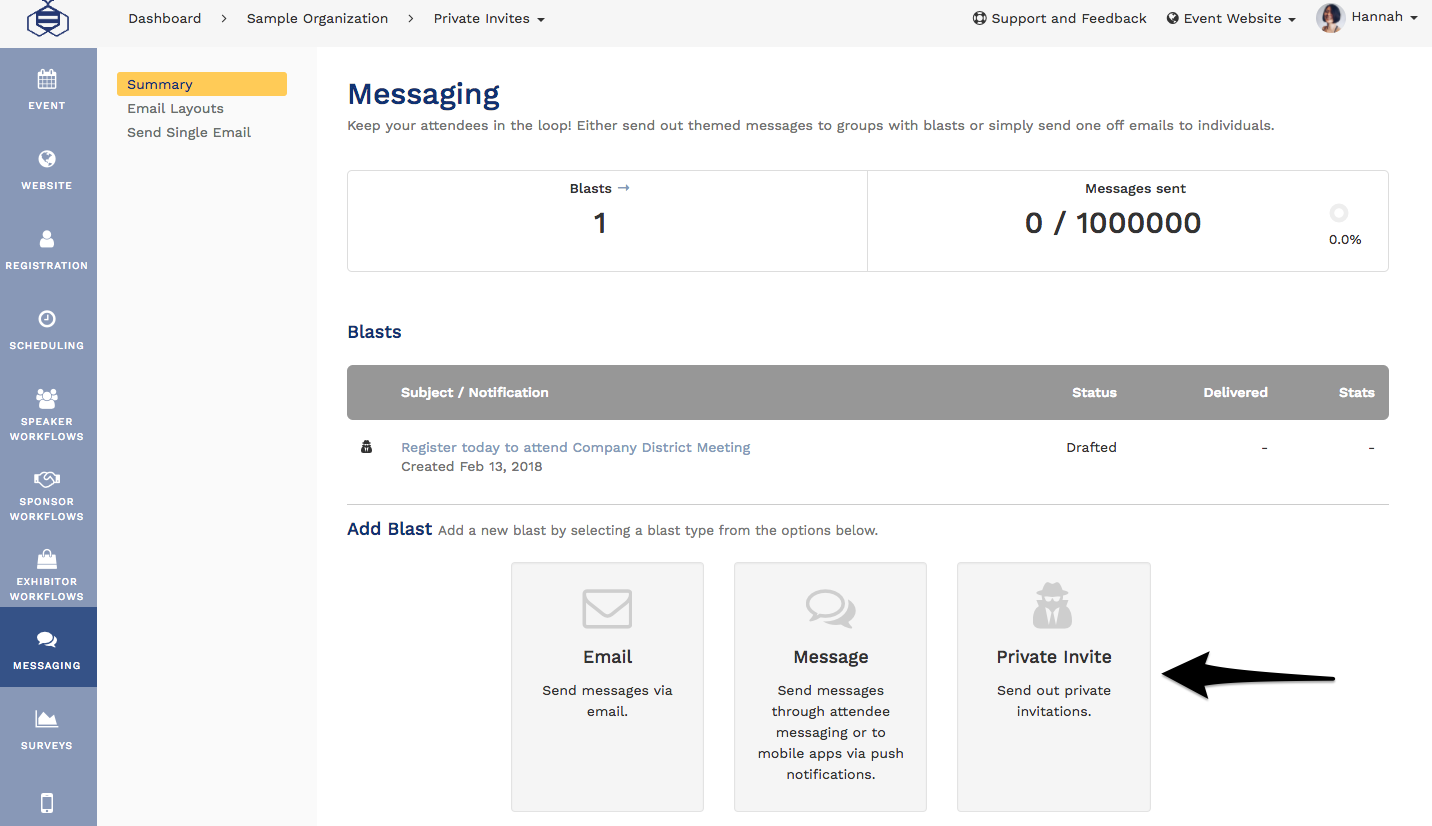Click the lock icon next to the drafted blast
This screenshot has height=826, width=1432.
coord(366,447)
